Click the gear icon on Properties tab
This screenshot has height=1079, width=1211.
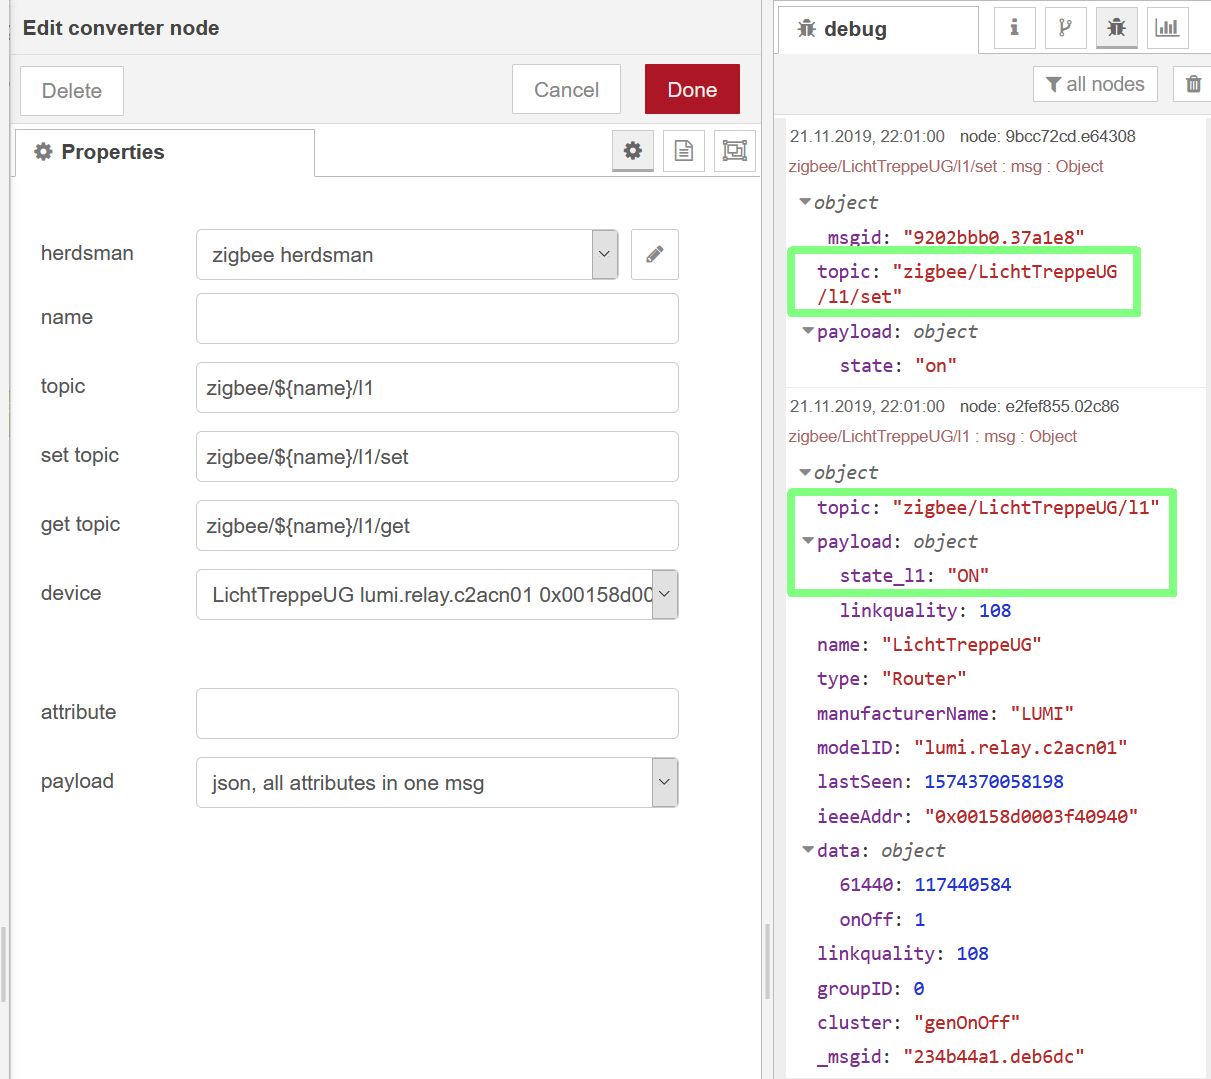point(42,151)
